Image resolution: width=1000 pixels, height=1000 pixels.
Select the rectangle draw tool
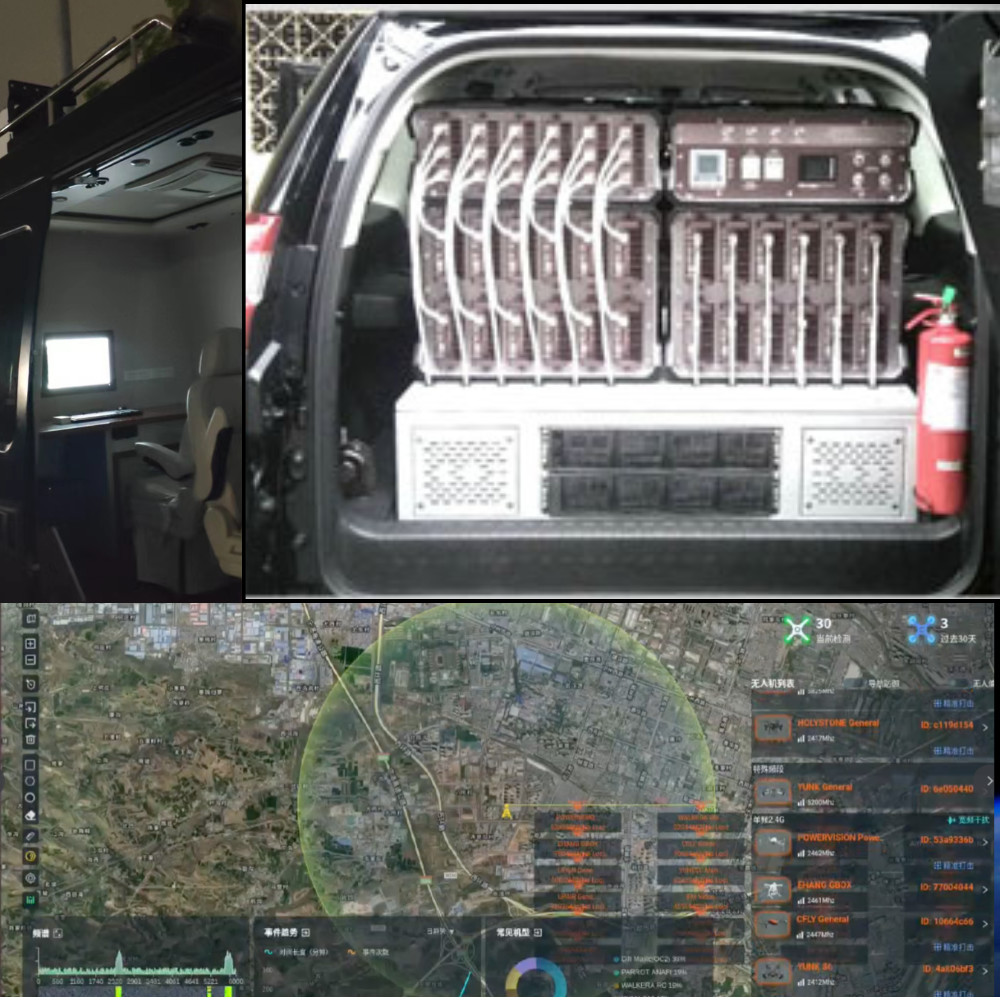click(30, 765)
